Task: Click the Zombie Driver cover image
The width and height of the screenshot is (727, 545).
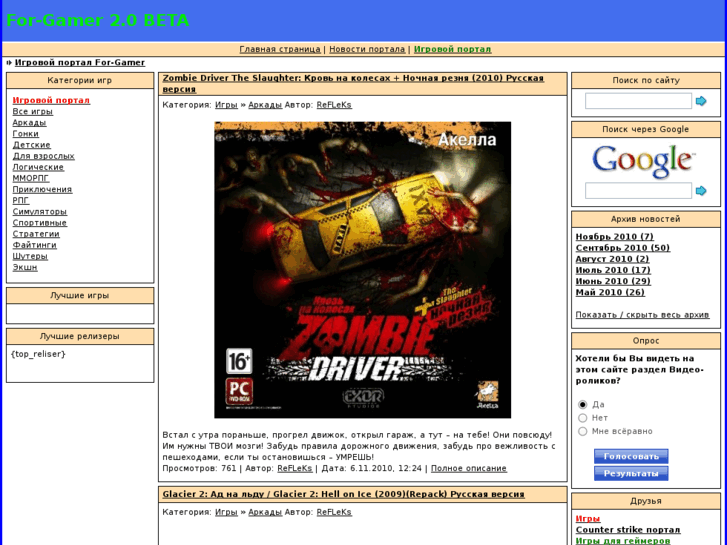Action: click(363, 270)
